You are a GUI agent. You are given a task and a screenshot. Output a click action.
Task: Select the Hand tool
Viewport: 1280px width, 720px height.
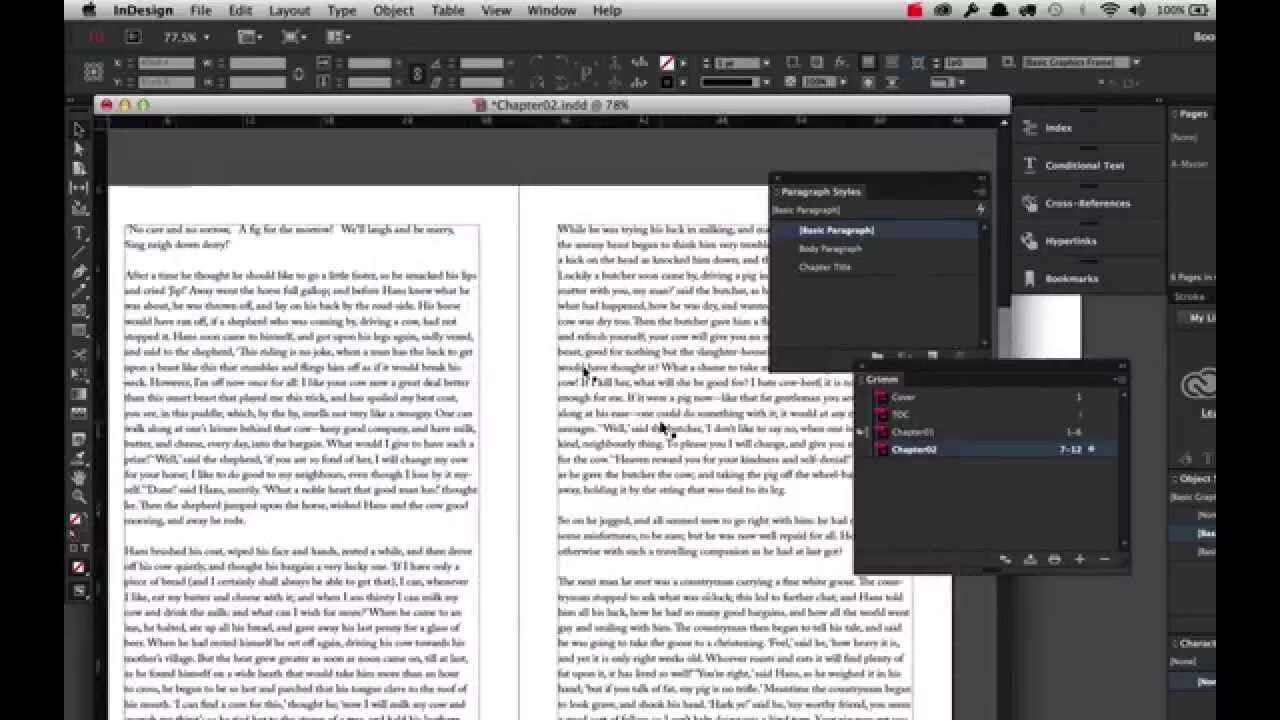[x=79, y=477]
